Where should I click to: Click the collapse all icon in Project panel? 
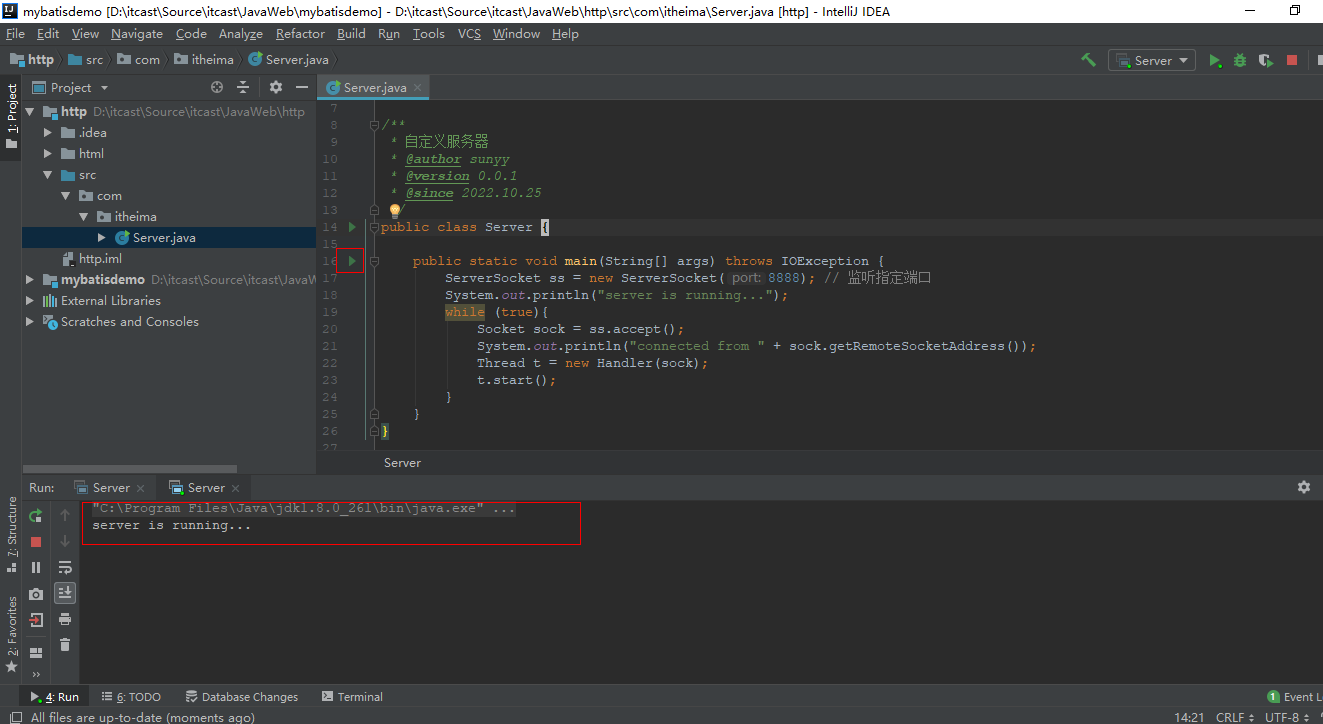(243, 88)
